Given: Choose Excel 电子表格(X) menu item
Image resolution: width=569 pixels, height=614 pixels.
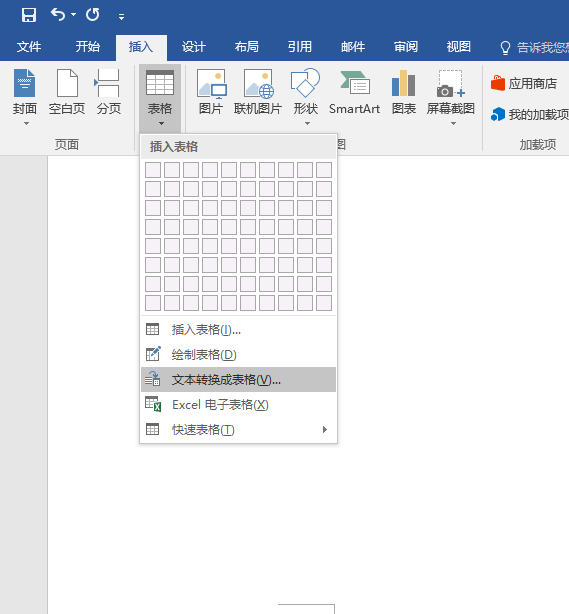Looking at the screenshot, I should point(238,405).
